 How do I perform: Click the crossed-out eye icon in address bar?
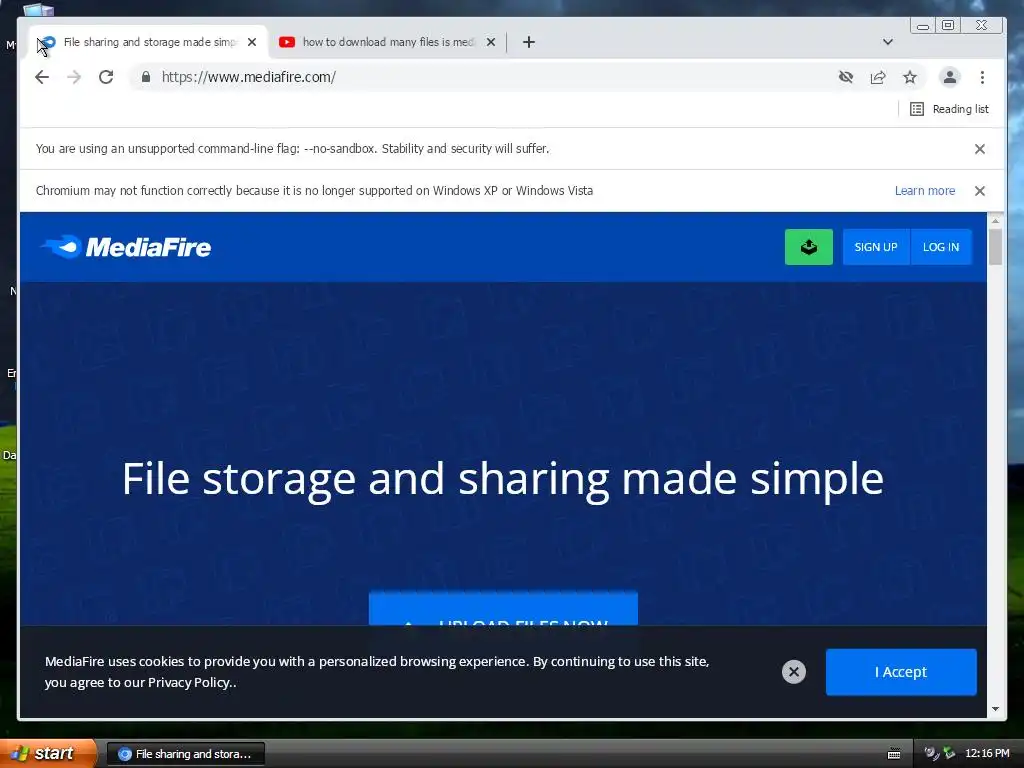click(846, 77)
